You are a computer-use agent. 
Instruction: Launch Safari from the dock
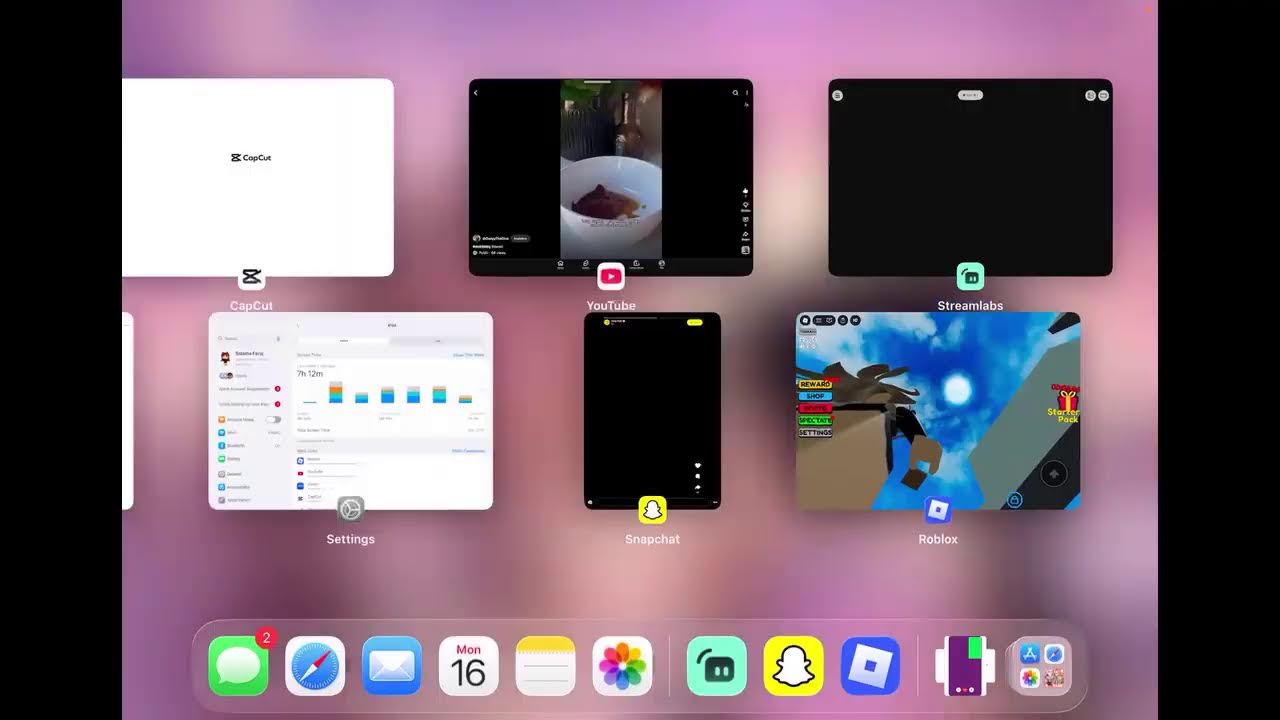316,666
